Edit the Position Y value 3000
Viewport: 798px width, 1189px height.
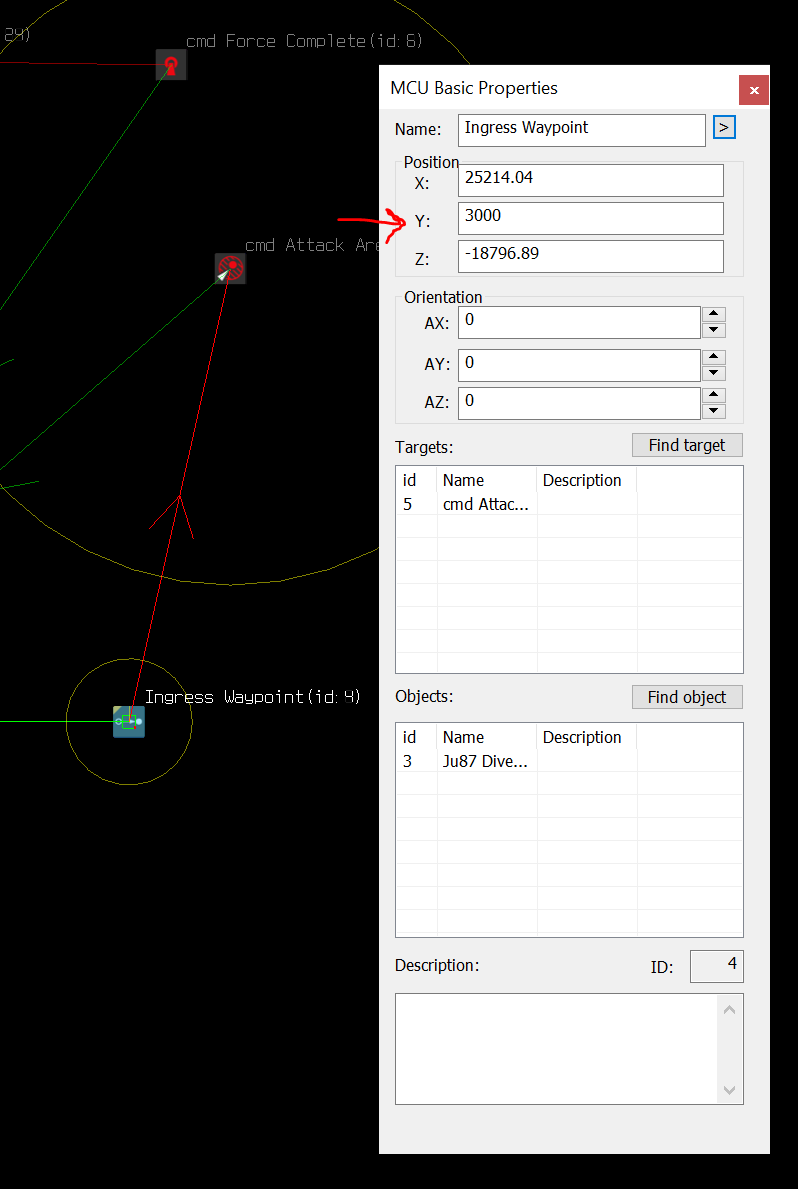click(x=591, y=218)
